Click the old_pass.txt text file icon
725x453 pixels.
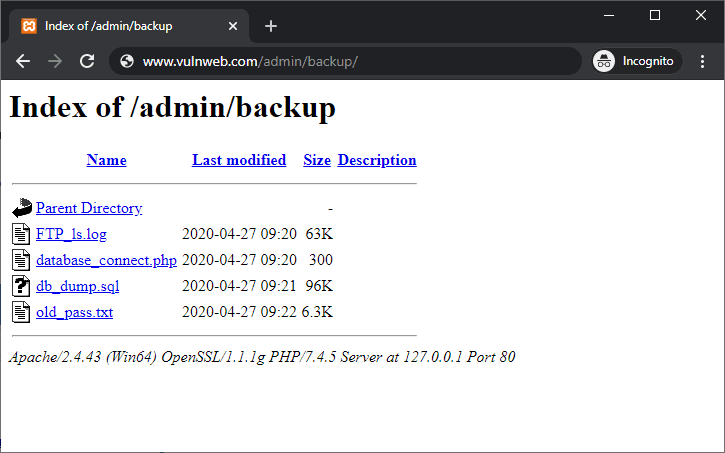pyautogui.click(x=22, y=312)
